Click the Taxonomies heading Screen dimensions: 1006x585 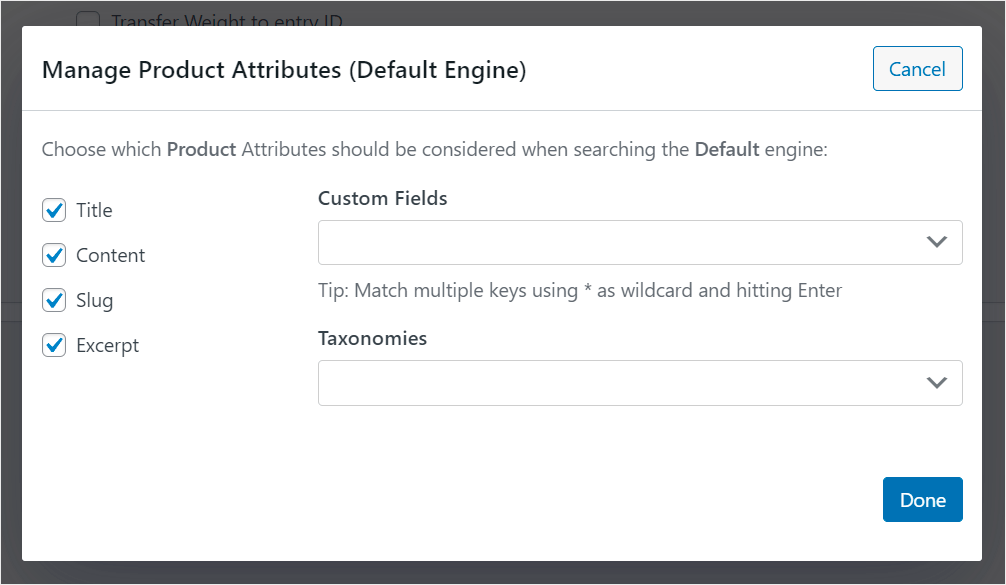coord(372,338)
